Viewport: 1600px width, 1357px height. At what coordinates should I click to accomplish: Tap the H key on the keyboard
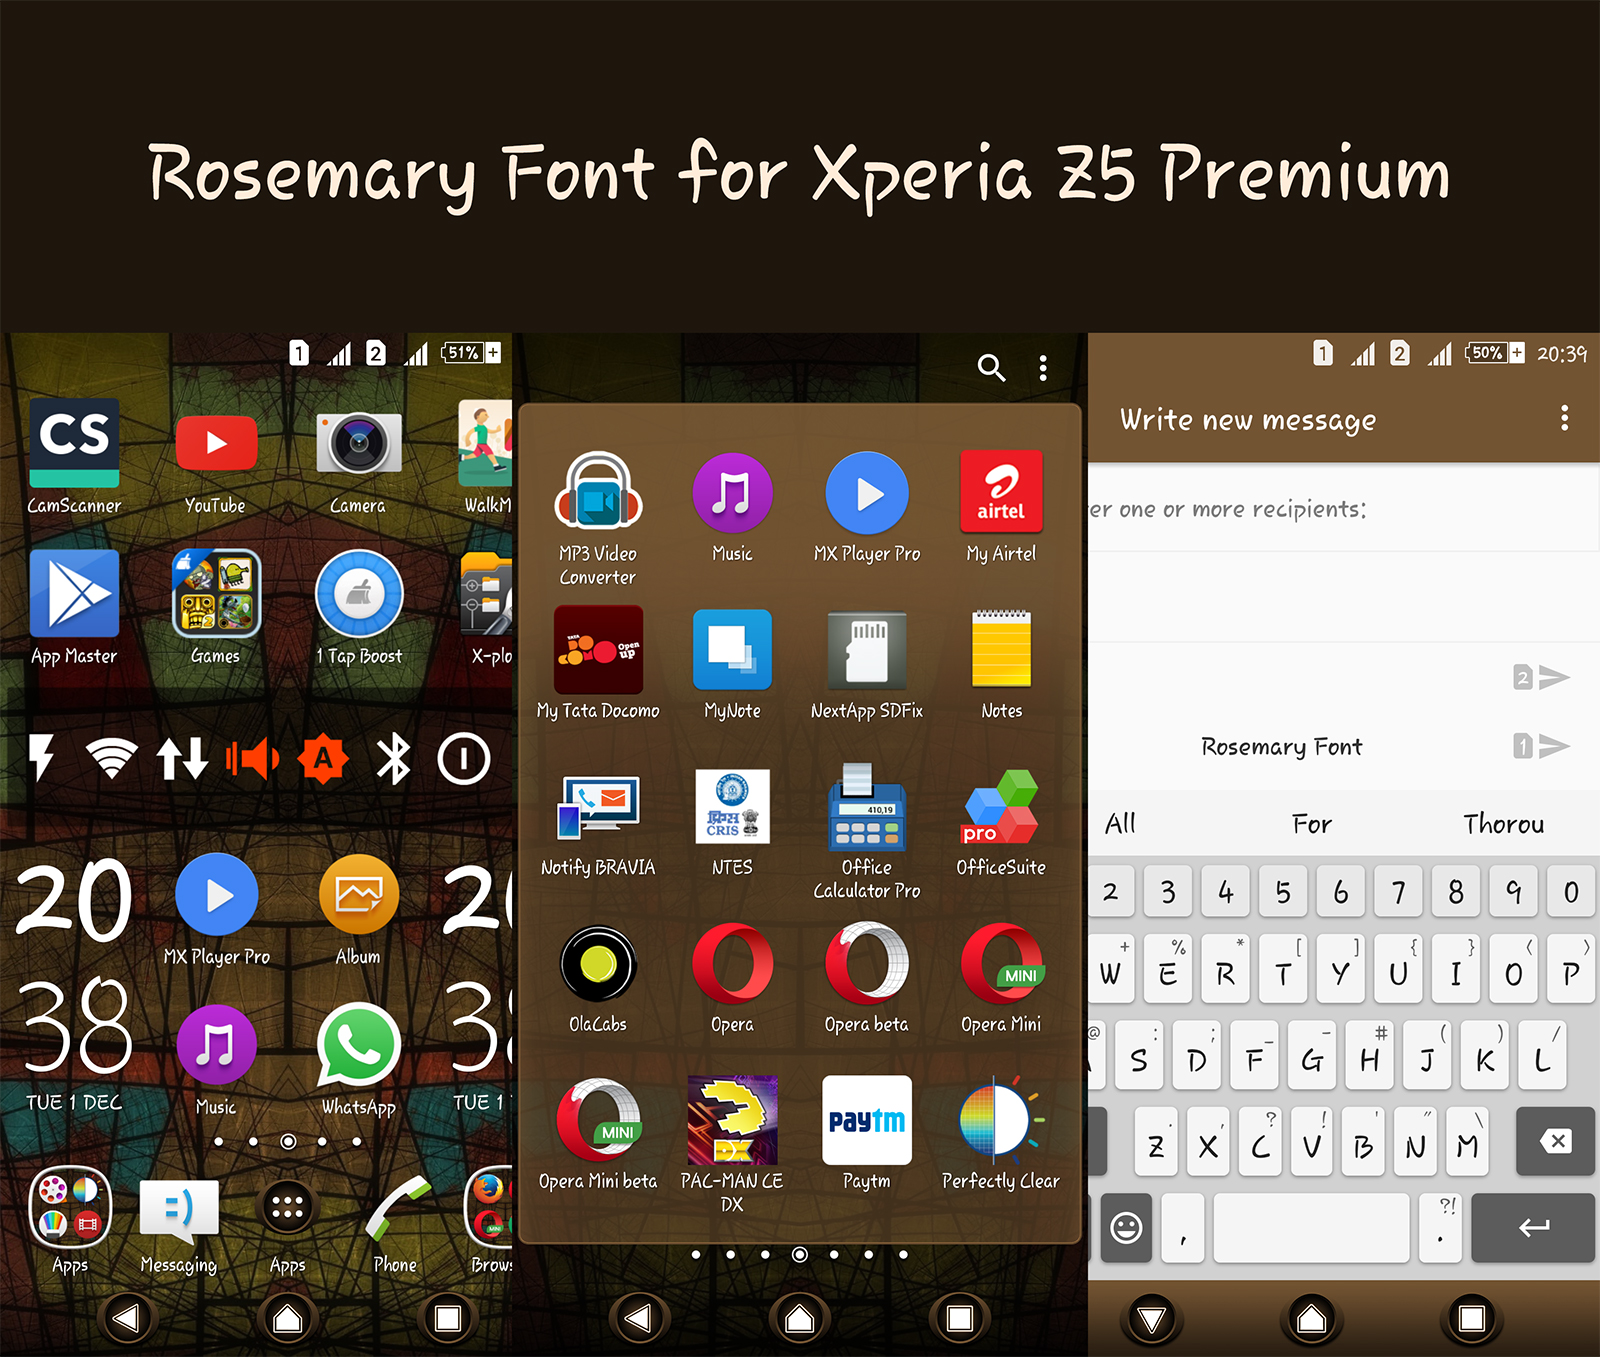pyautogui.click(x=1369, y=1056)
